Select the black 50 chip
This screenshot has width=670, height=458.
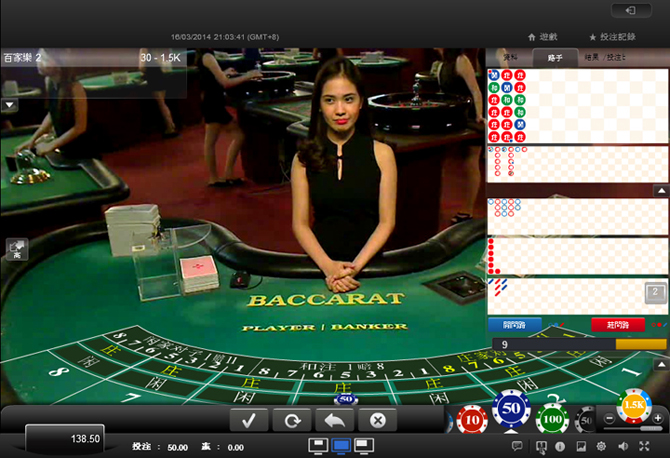586,420
